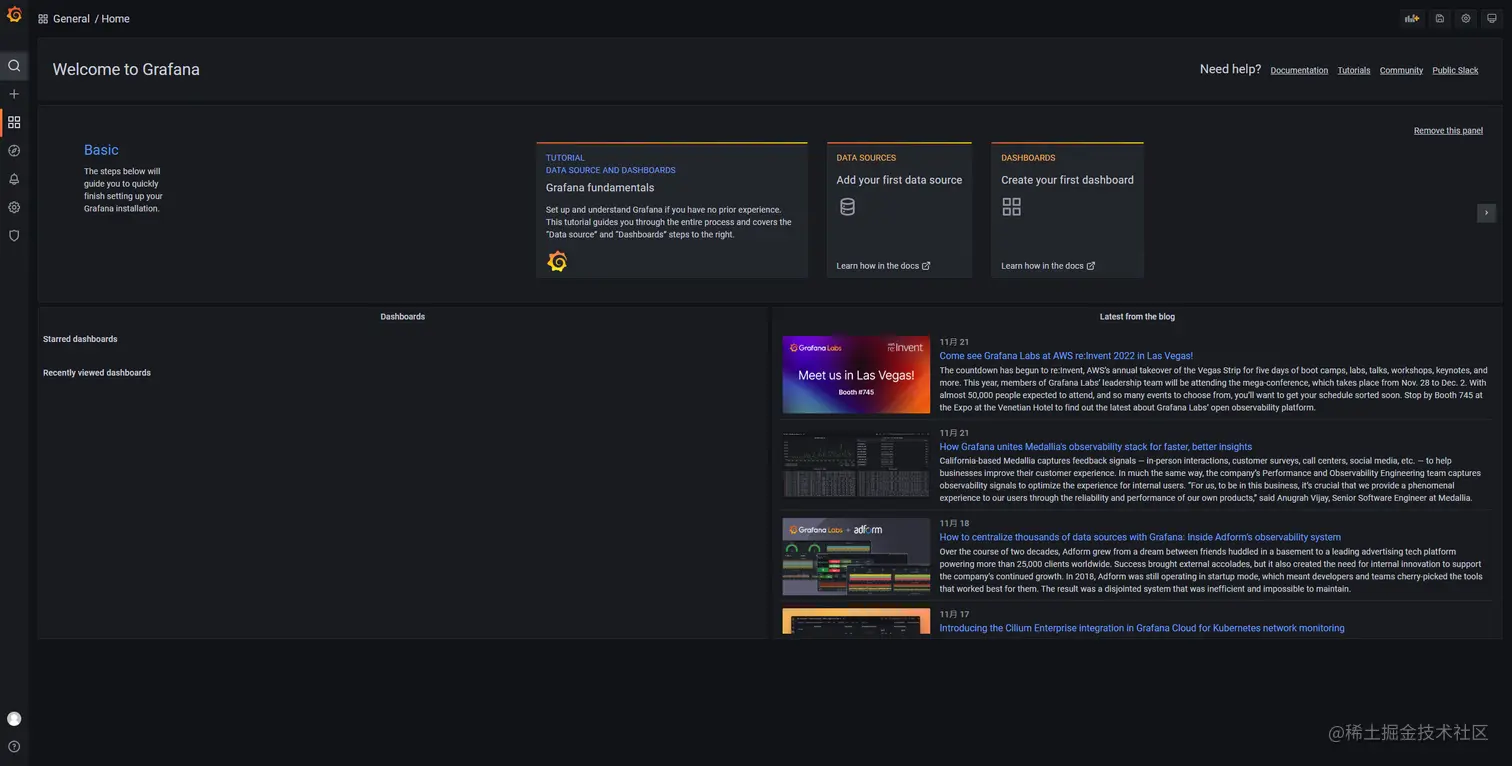Open Learn how in docs for data sources
This screenshot has height=766, width=1512.
(x=883, y=266)
